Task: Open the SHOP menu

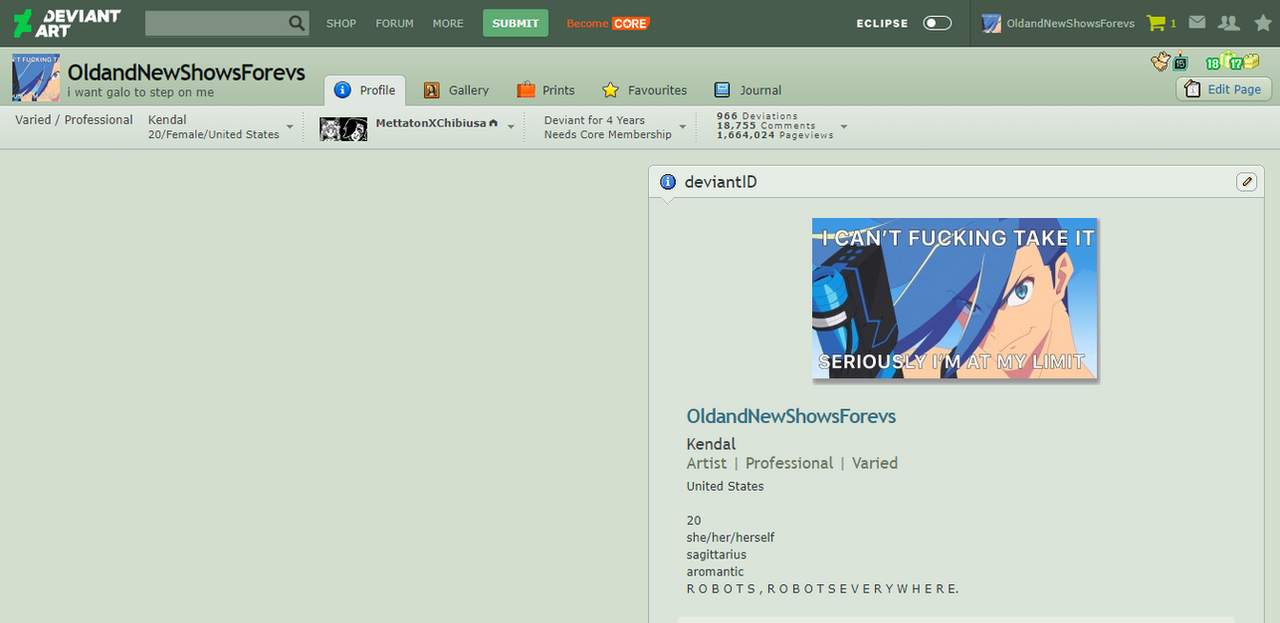Action: tap(341, 23)
